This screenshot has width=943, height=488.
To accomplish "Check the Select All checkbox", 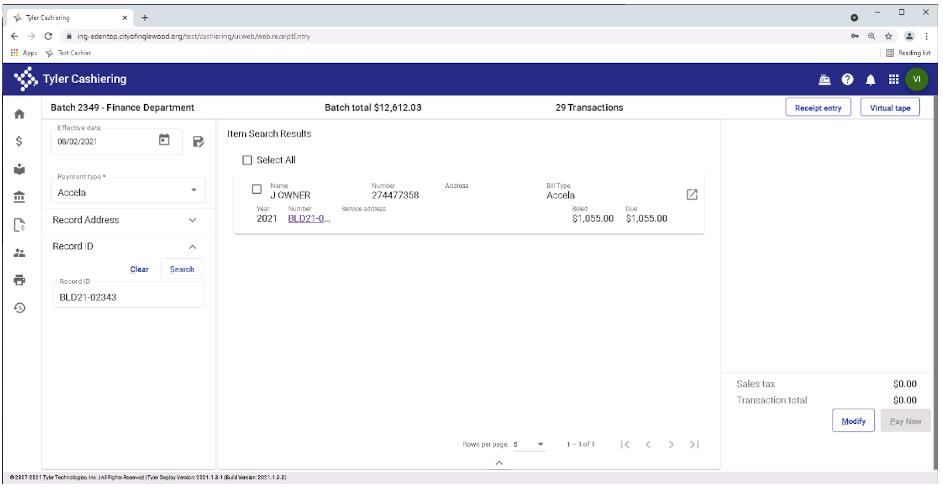I will click(x=247, y=160).
